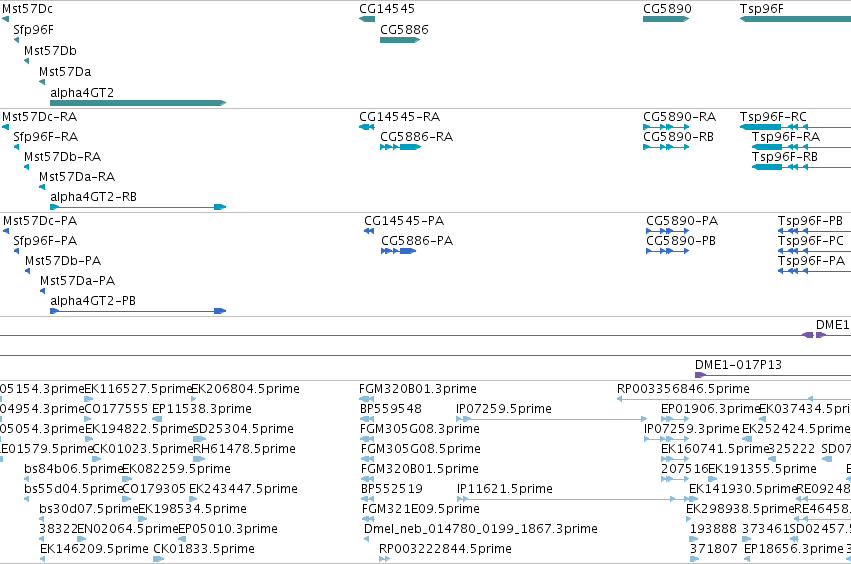This screenshot has height=564, width=851.
Task: Open transcript Tsp96F-RC
Action: tap(773, 117)
